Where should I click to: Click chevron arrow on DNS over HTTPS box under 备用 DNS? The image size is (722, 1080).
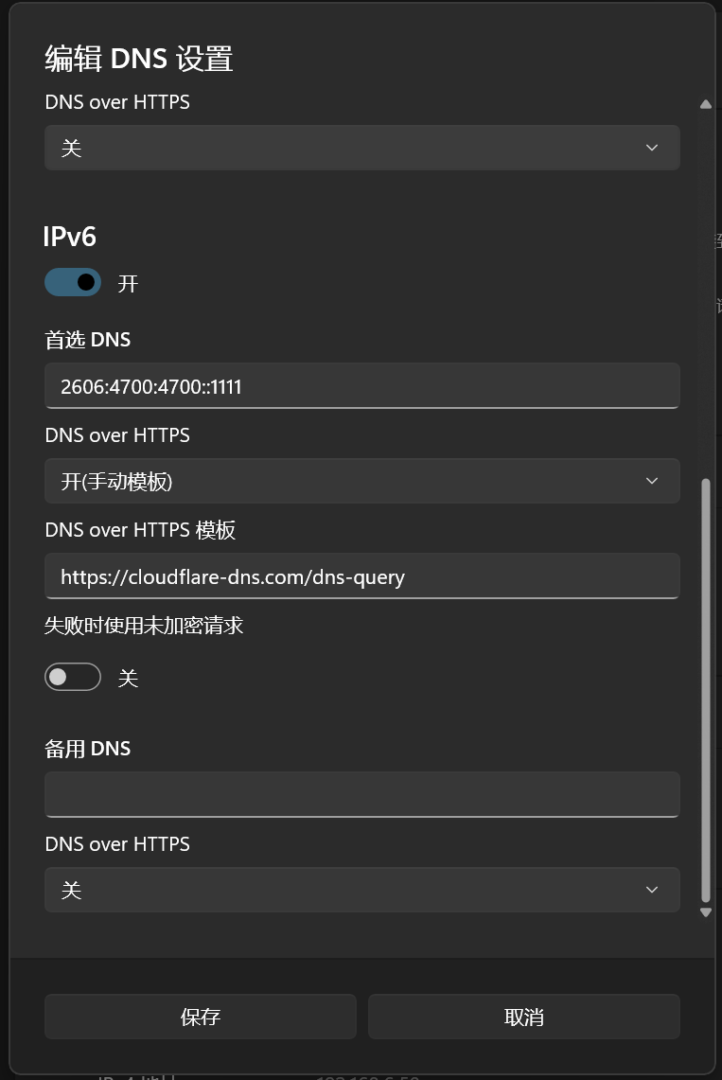pyautogui.click(x=652, y=890)
